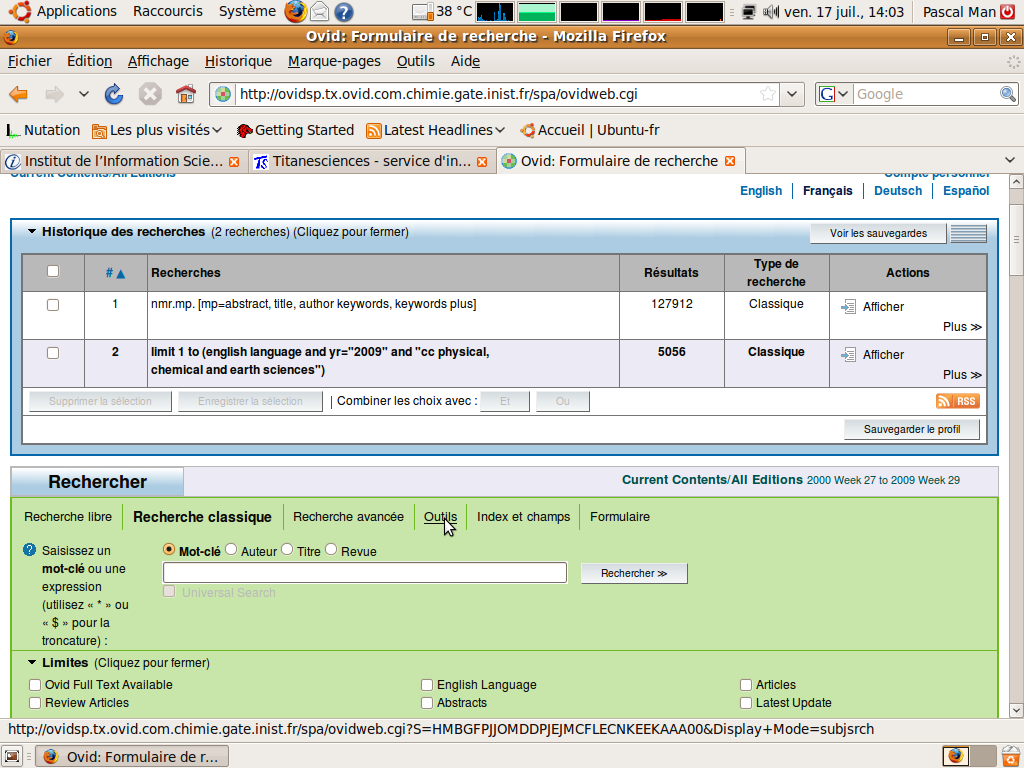Open the Marque-pages menu

point(334,61)
